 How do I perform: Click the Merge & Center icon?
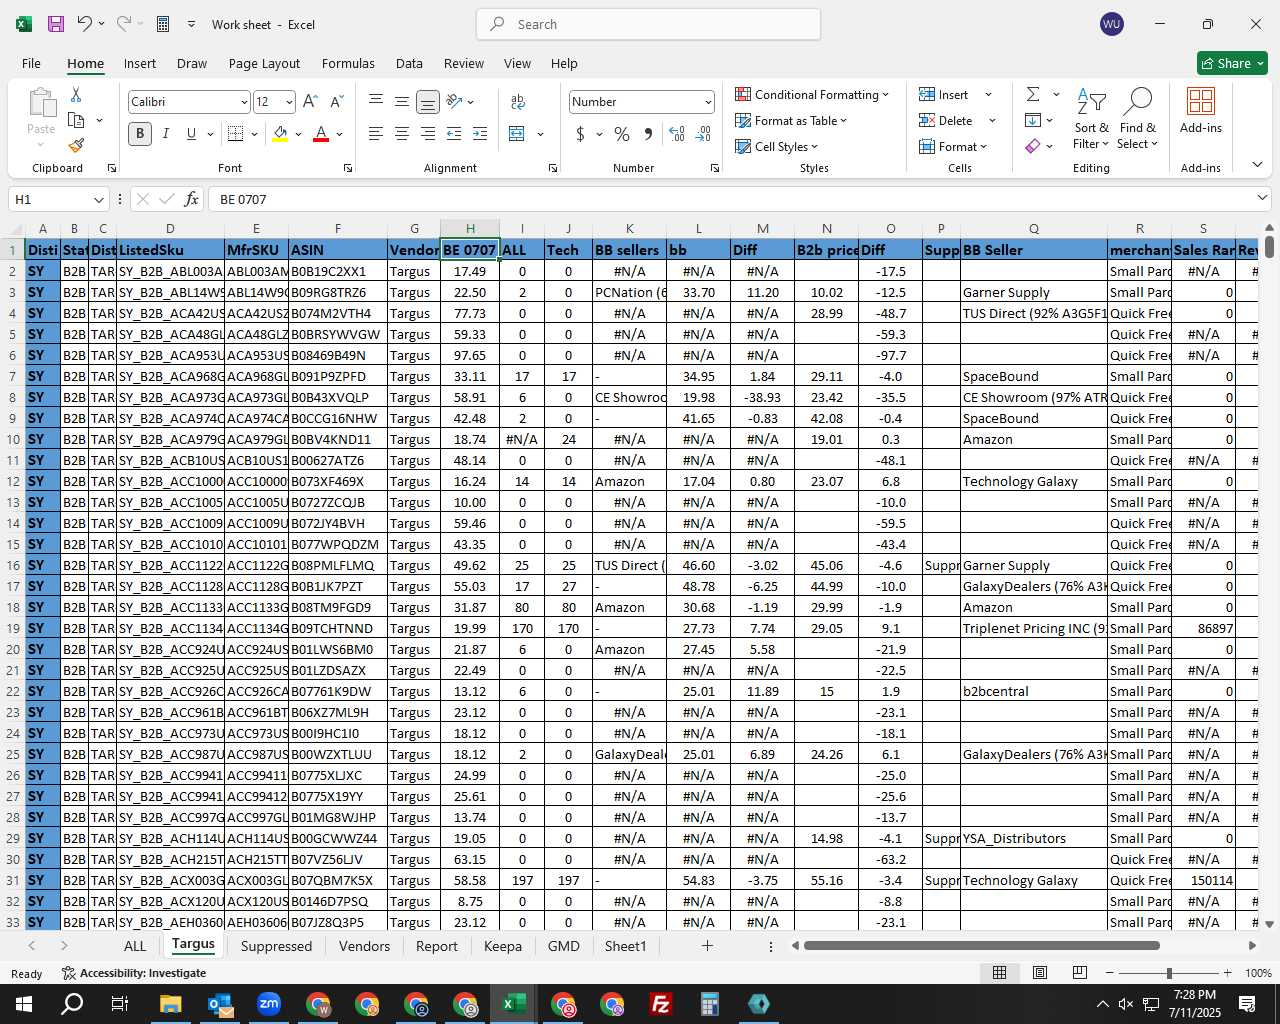(x=517, y=134)
